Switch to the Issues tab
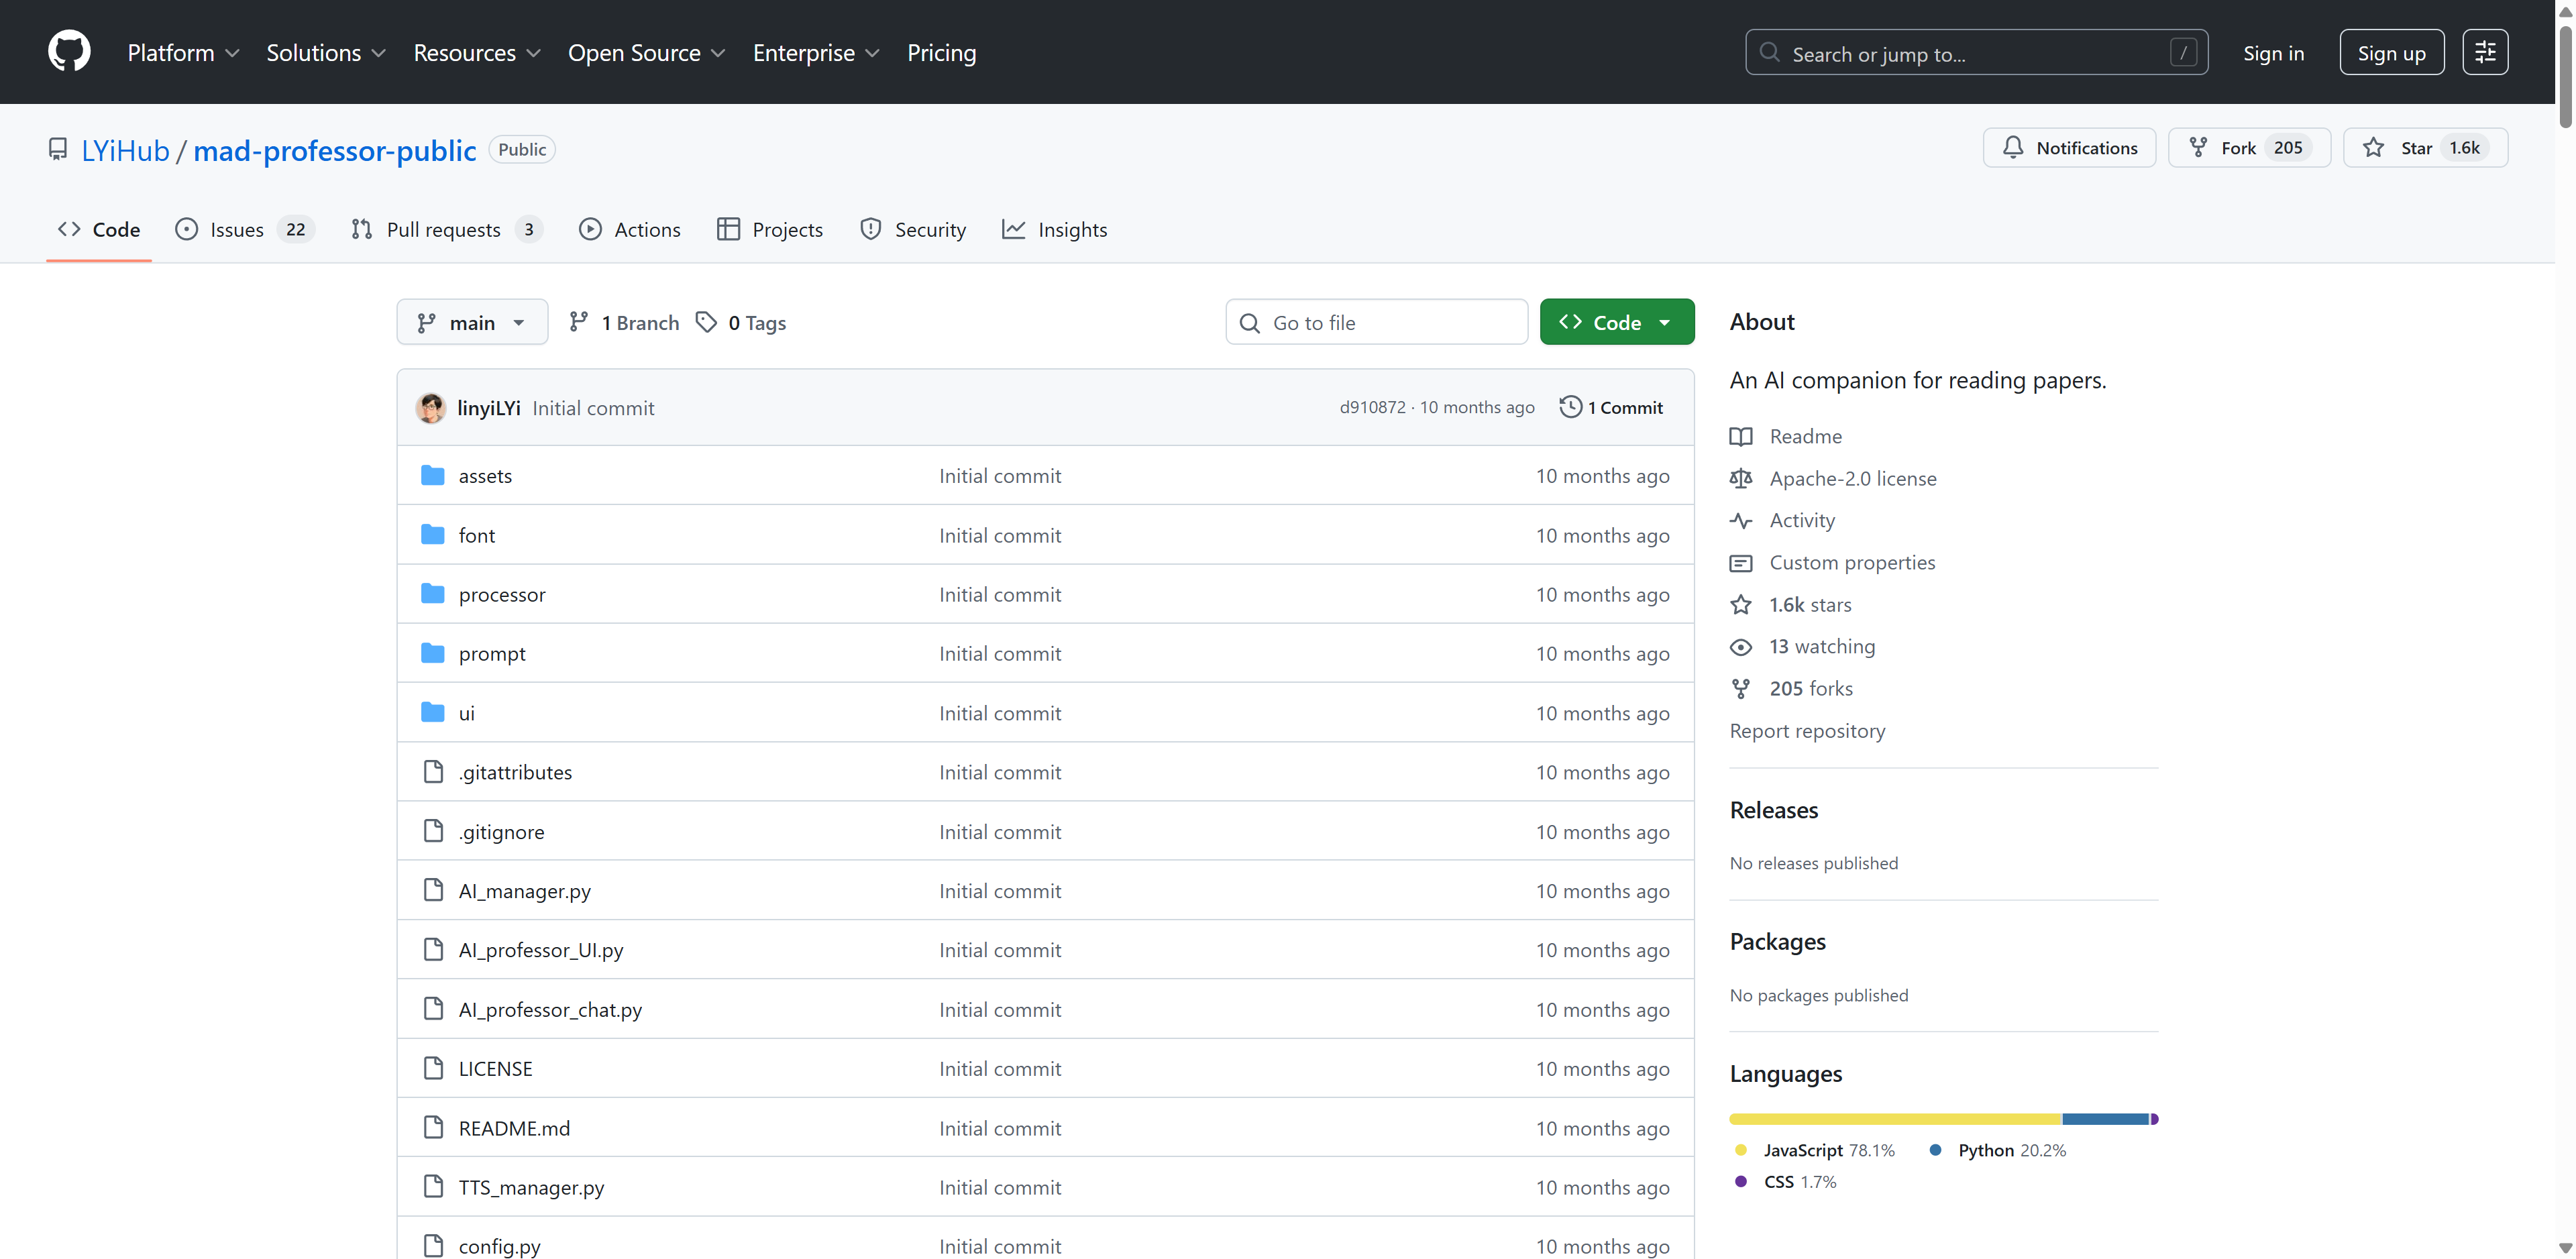 pyautogui.click(x=237, y=230)
